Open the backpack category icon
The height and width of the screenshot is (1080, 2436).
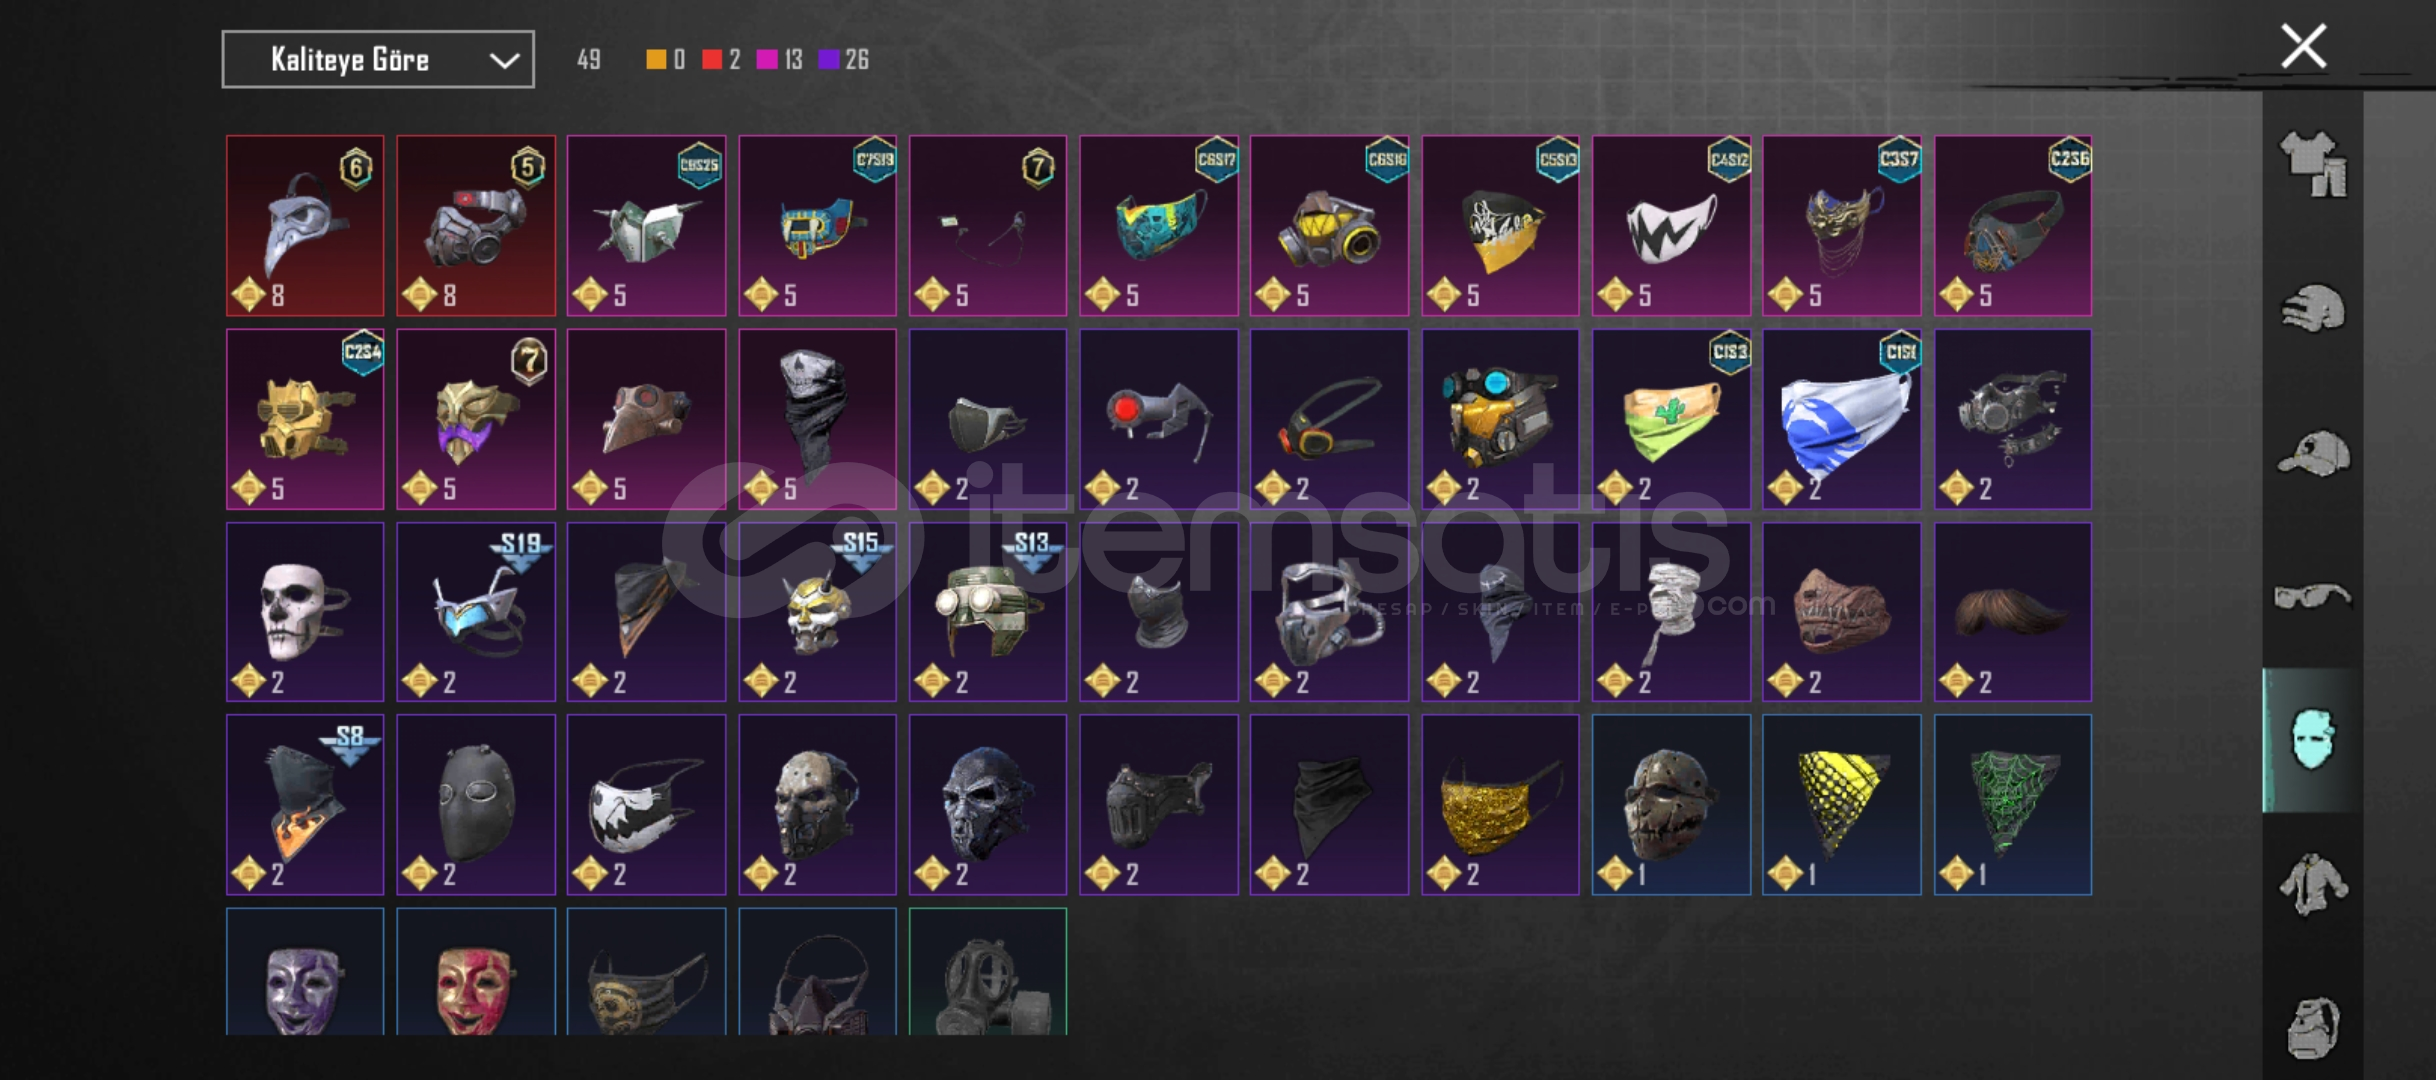coord(2313,1027)
